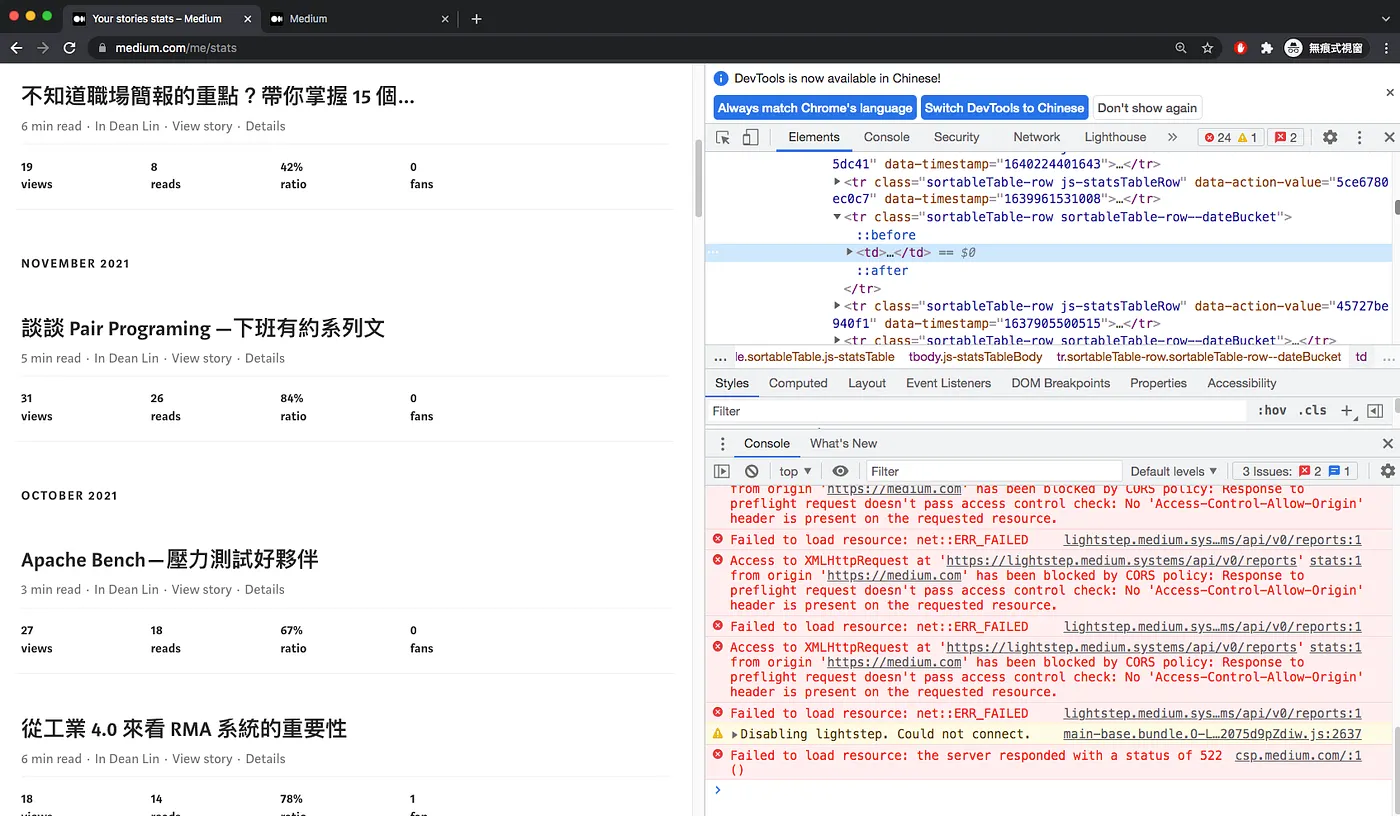Select the element inspector picker icon
The height and width of the screenshot is (816, 1400).
pos(723,137)
